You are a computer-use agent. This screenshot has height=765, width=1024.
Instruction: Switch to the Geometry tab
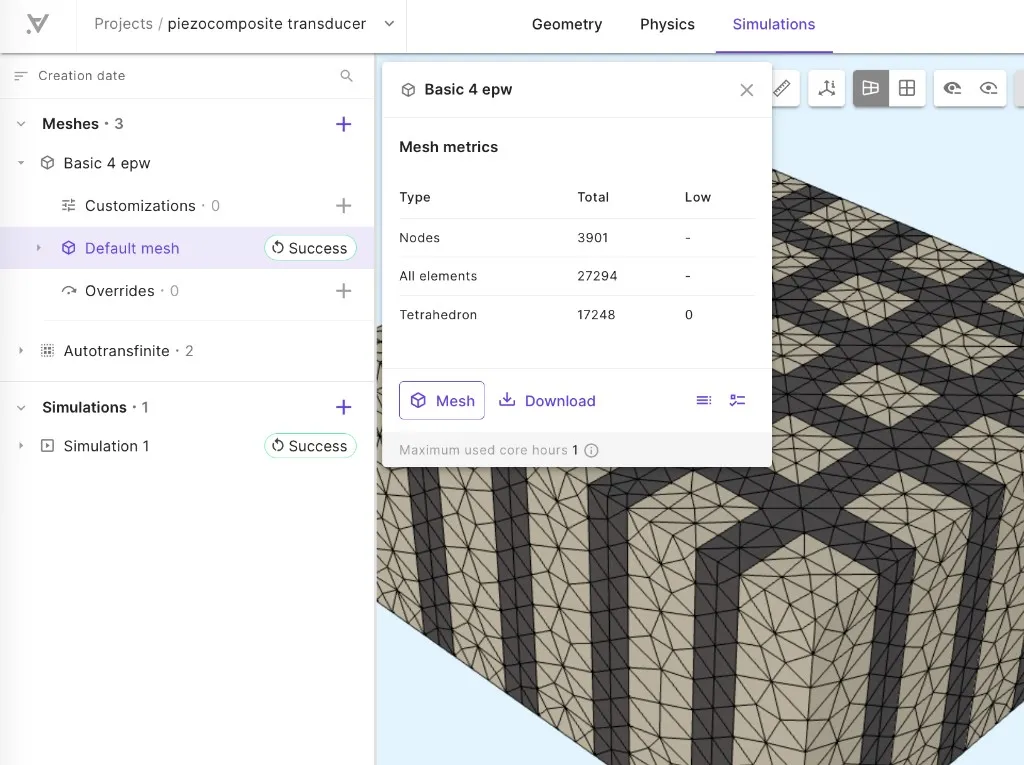(x=567, y=24)
